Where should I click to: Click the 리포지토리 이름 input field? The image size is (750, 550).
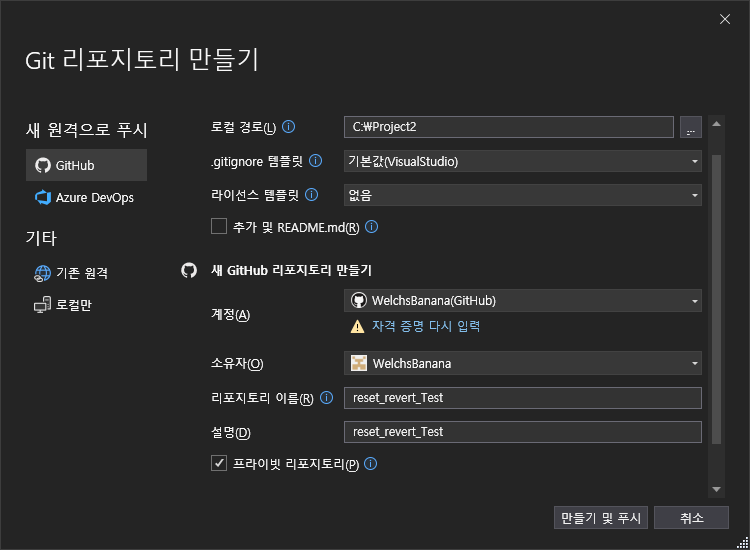coord(522,398)
